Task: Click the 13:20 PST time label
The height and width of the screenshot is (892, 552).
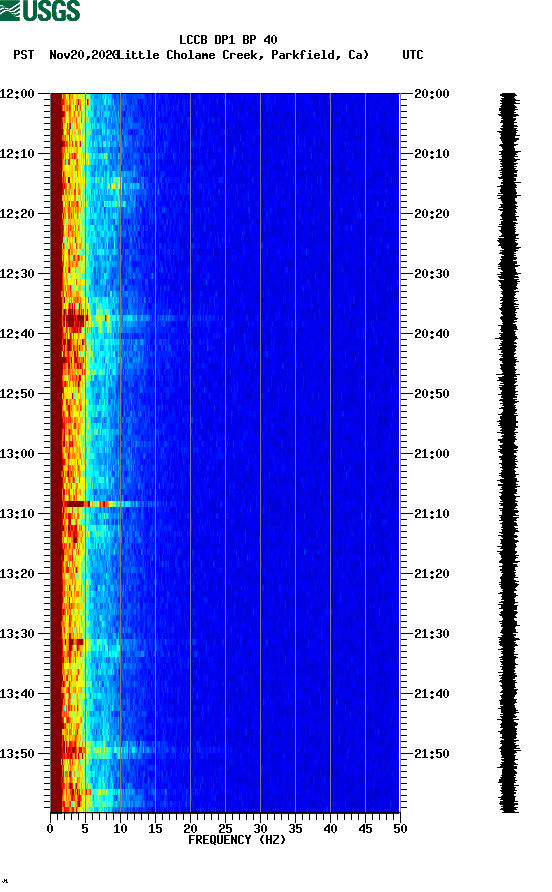Action: tap(18, 574)
